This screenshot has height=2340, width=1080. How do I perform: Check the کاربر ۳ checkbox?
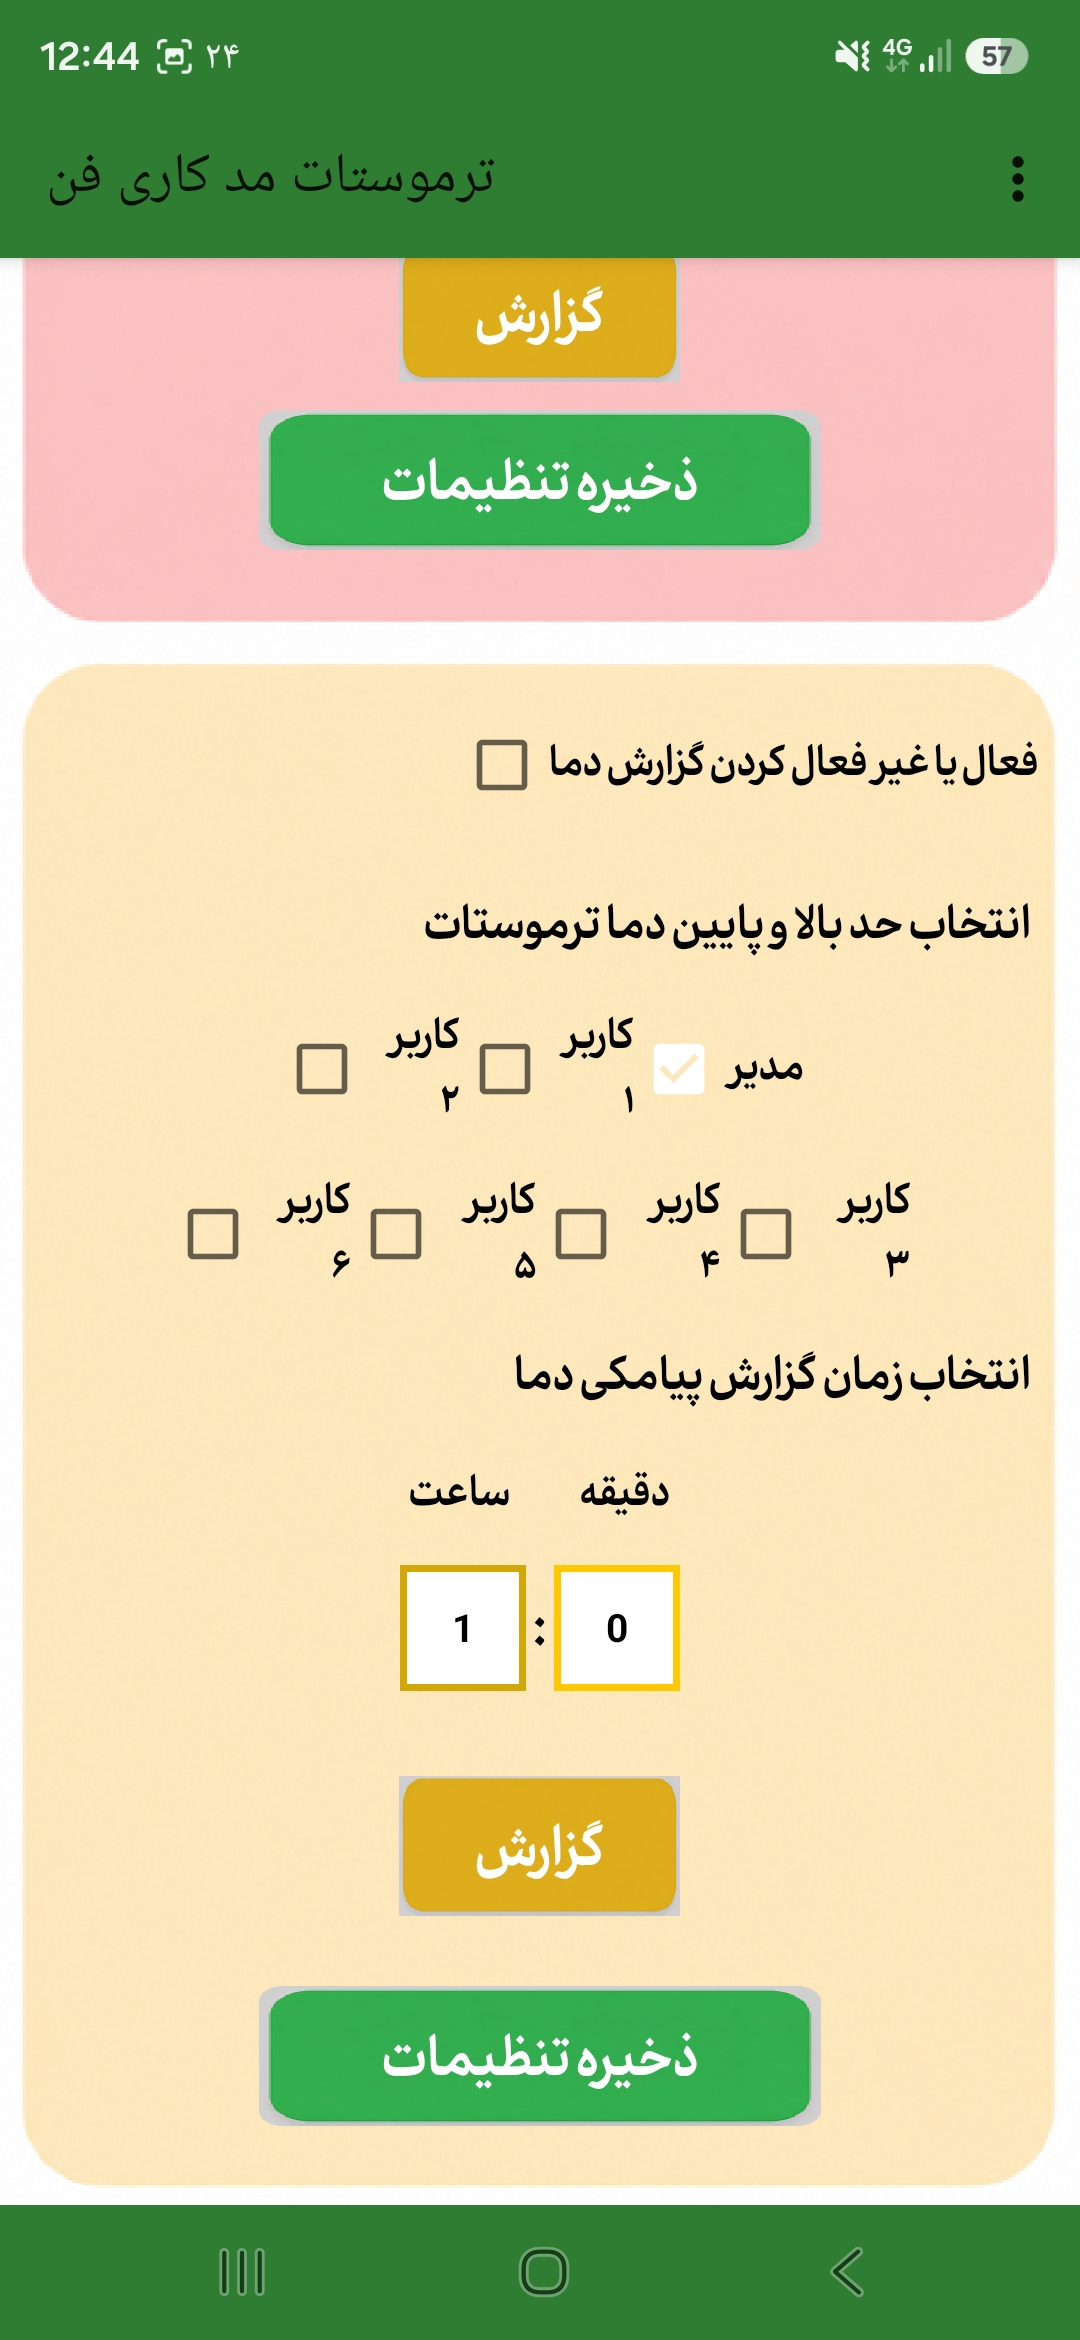coord(766,1233)
